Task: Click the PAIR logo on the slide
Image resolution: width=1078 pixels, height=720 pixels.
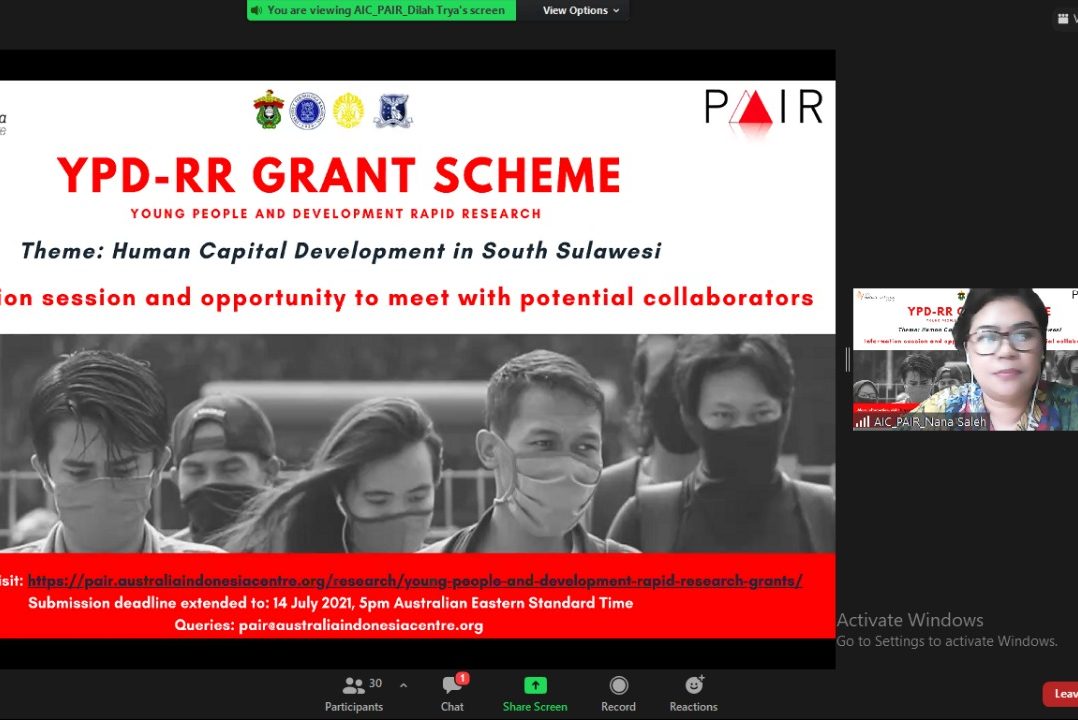Action: (764, 106)
